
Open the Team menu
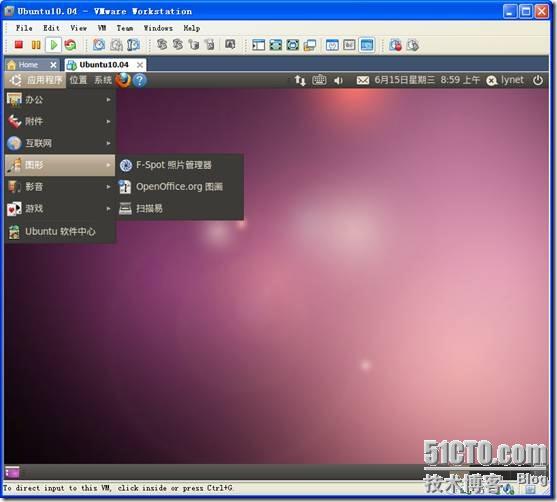tap(125, 28)
